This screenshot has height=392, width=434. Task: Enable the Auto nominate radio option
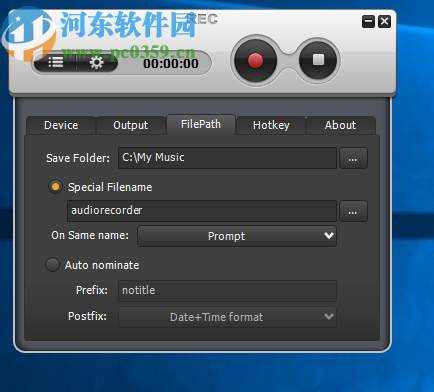click(52, 265)
